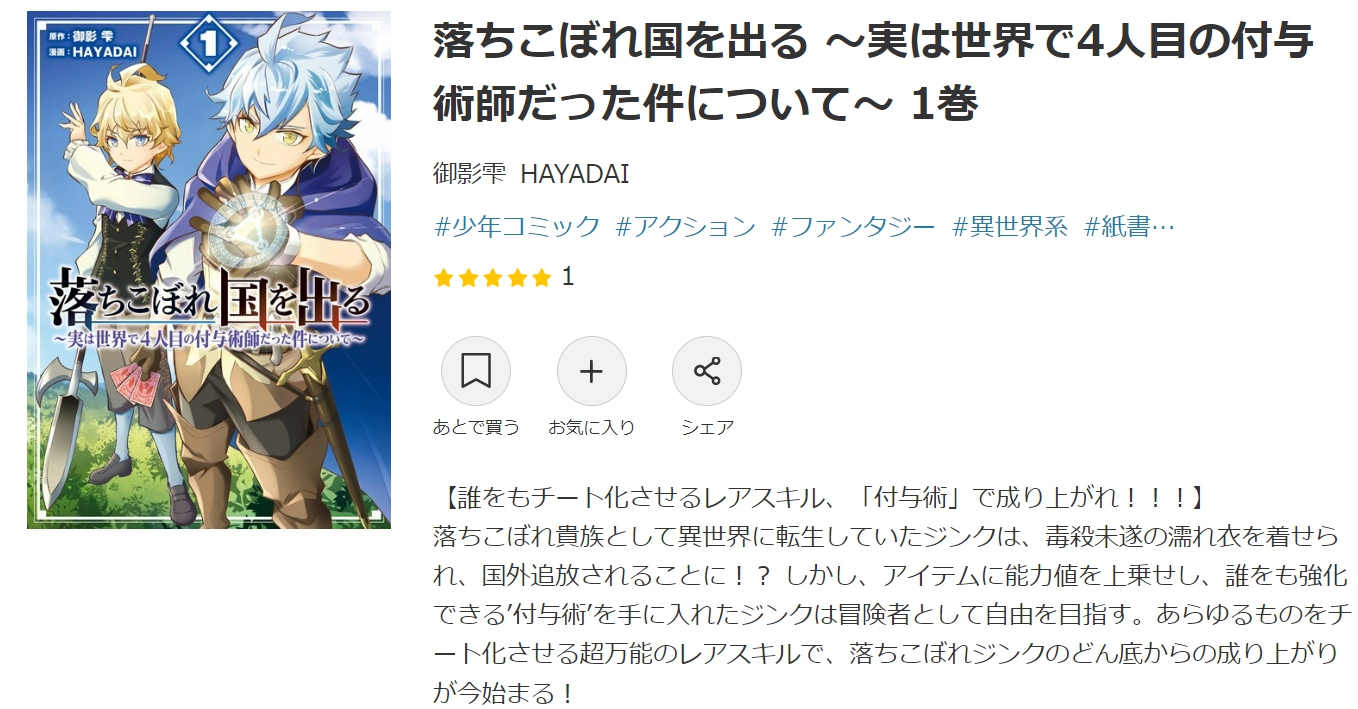Click the synopsis paragraph about ジンク

(x=893, y=613)
